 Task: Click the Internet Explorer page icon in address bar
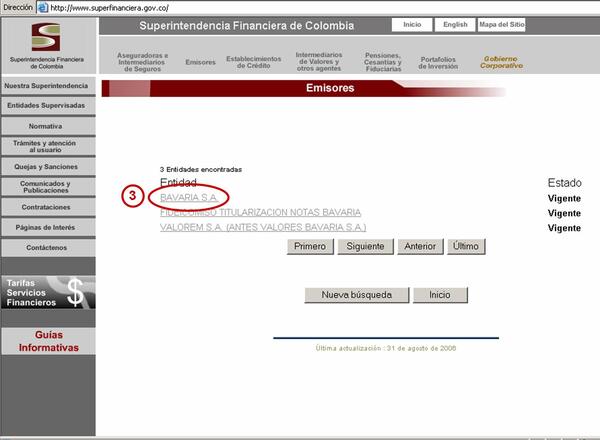[42, 7]
